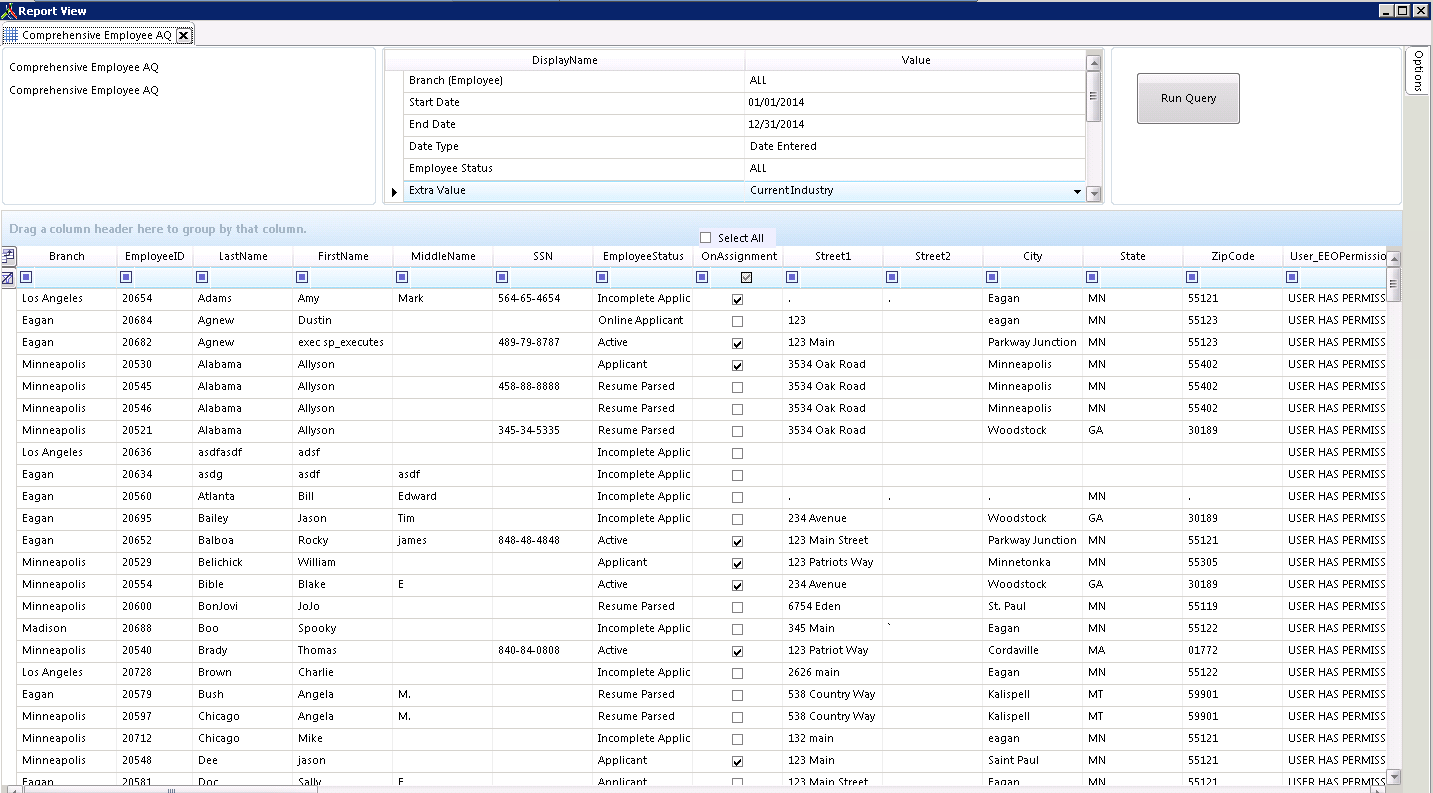The image size is (1433, 793).
Task: Click the data grid vertical scrollbar thumb
Action: pyautogui.click(x=1394, y=284)
